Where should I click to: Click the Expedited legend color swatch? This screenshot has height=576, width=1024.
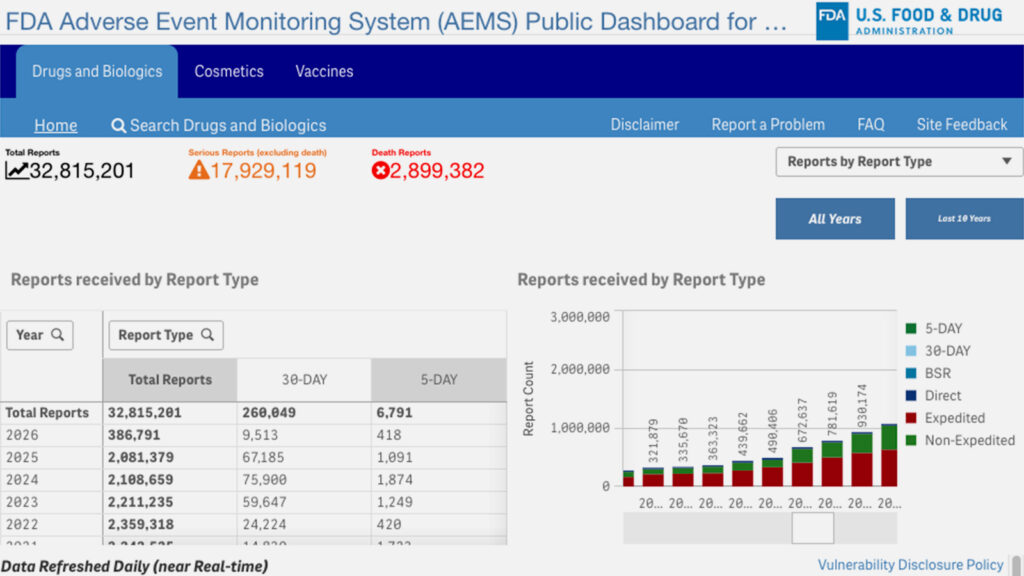[911, 418]
